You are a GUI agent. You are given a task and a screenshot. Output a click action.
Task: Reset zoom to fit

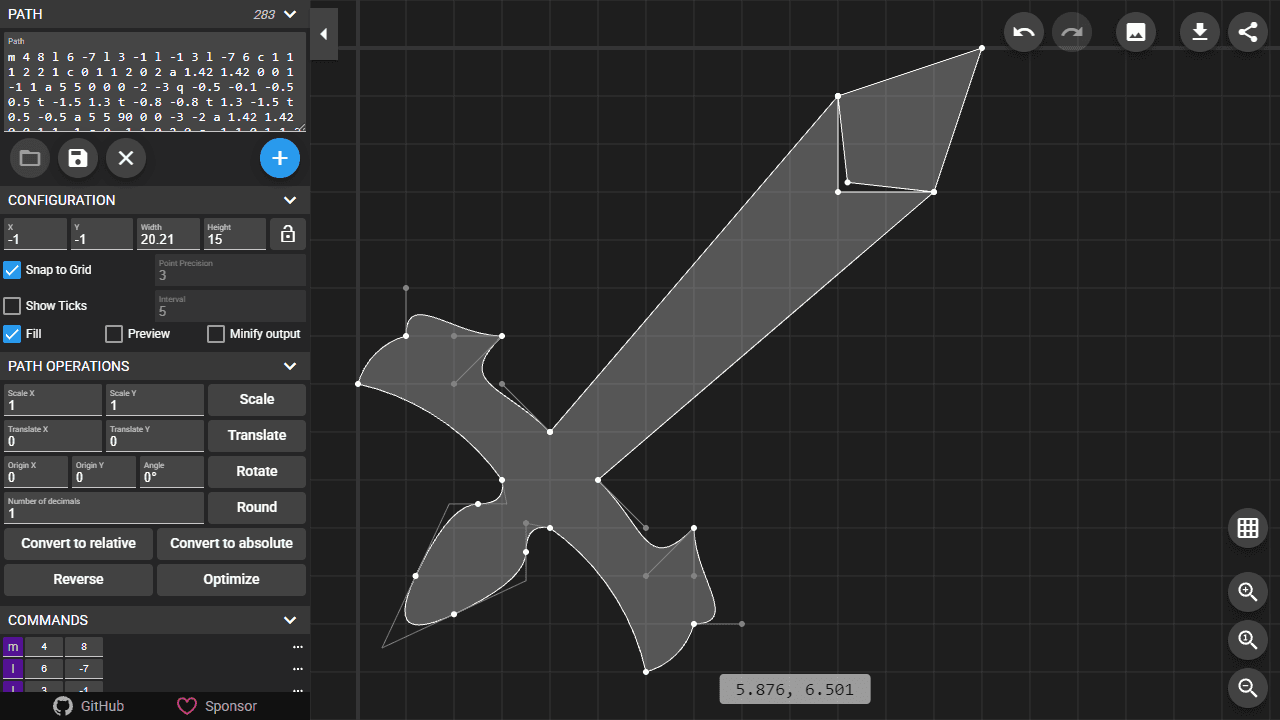(x=1248, y=640)
